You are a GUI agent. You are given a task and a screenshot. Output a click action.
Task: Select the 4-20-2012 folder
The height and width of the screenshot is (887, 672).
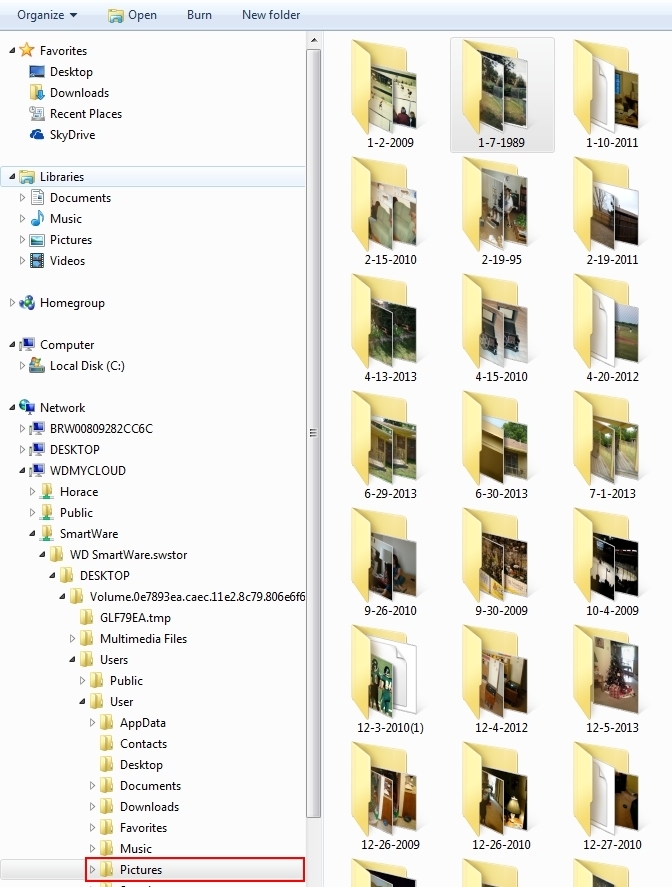612,329
